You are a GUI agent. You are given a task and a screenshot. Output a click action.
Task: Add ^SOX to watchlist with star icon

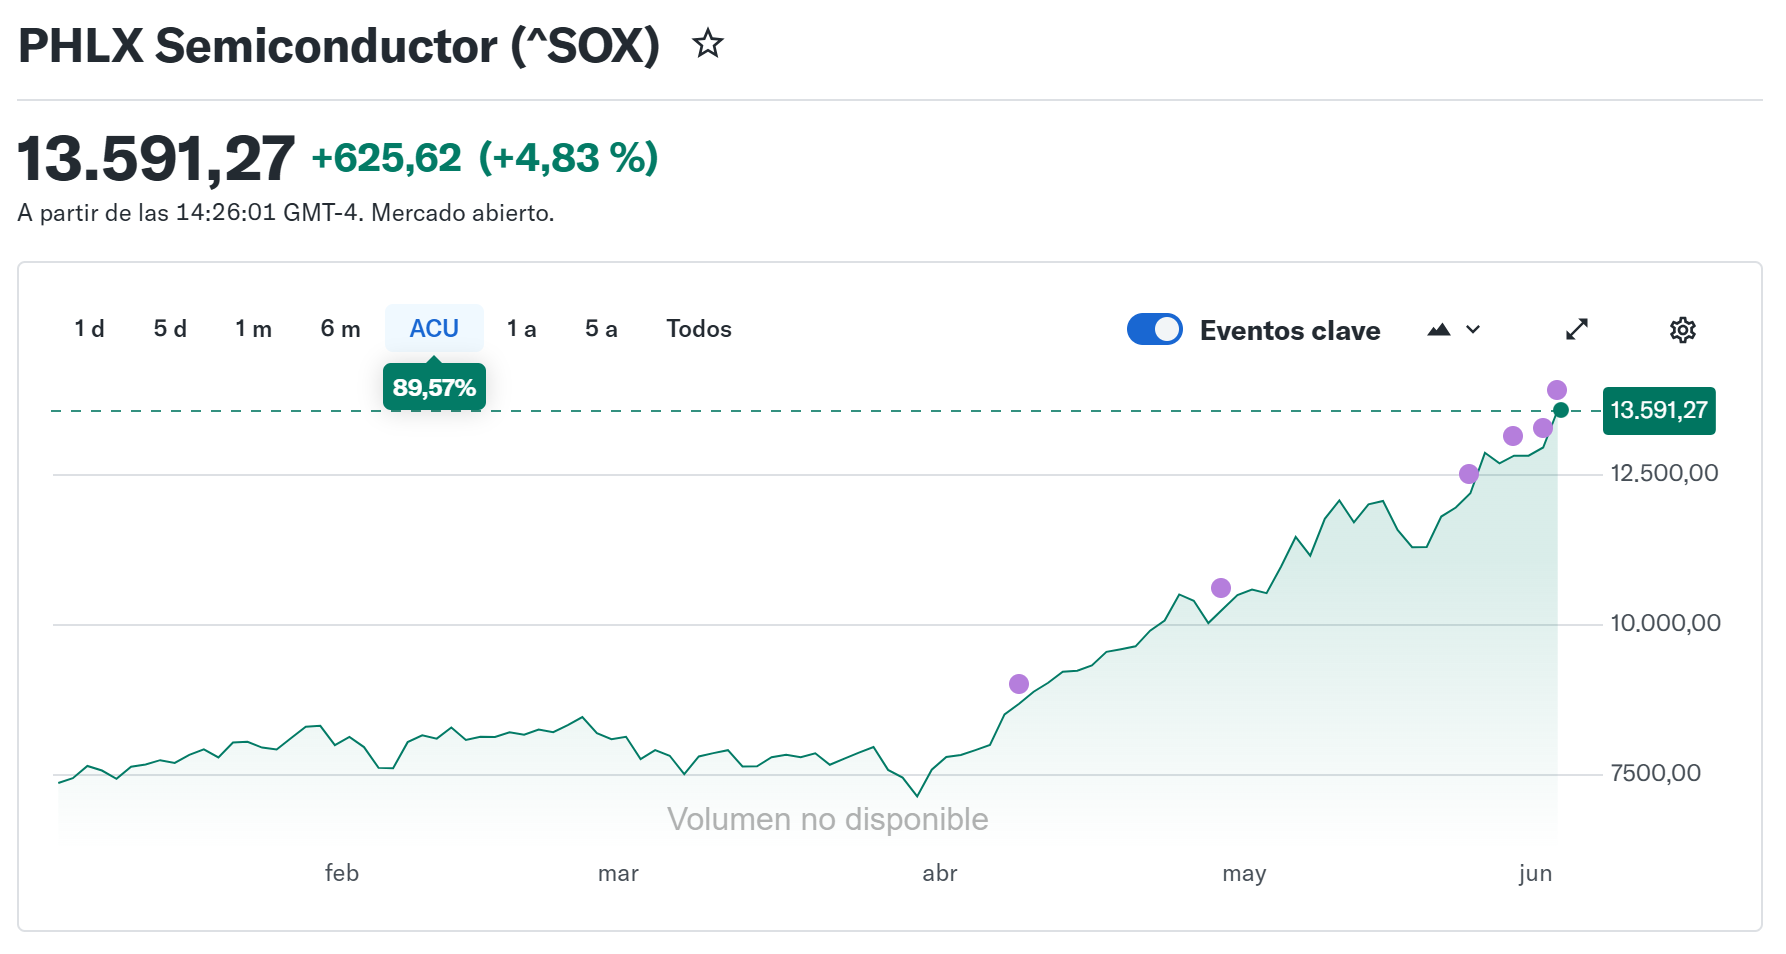pos(708,44)
